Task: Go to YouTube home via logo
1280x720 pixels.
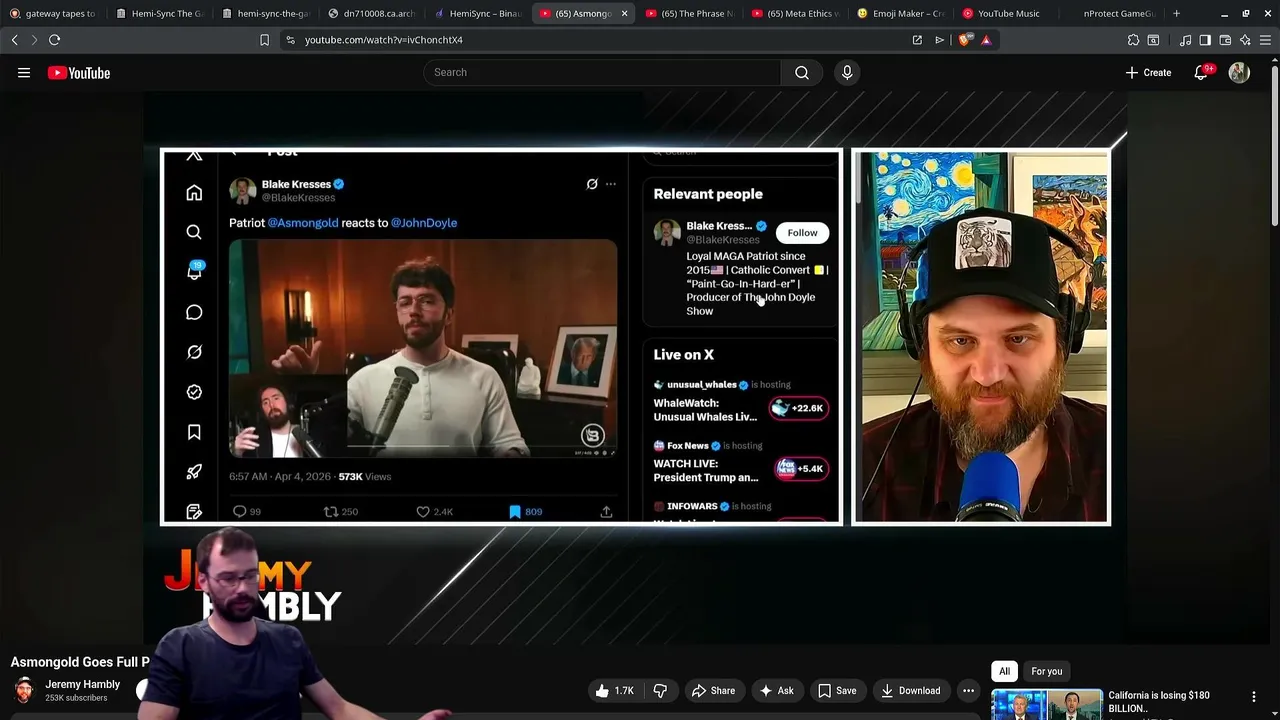Action: pyautogui.click(x=79, y=73)
